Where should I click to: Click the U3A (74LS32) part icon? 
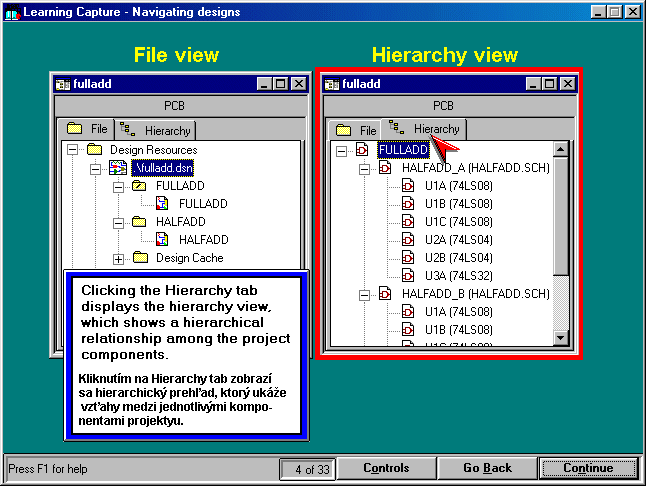point(408,276)
